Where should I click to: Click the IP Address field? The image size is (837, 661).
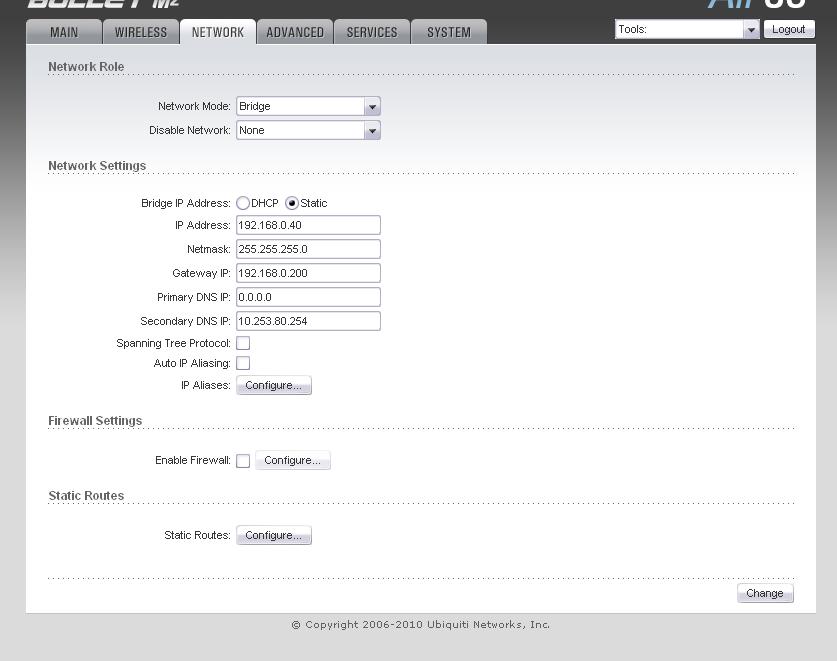coord(308,225)
